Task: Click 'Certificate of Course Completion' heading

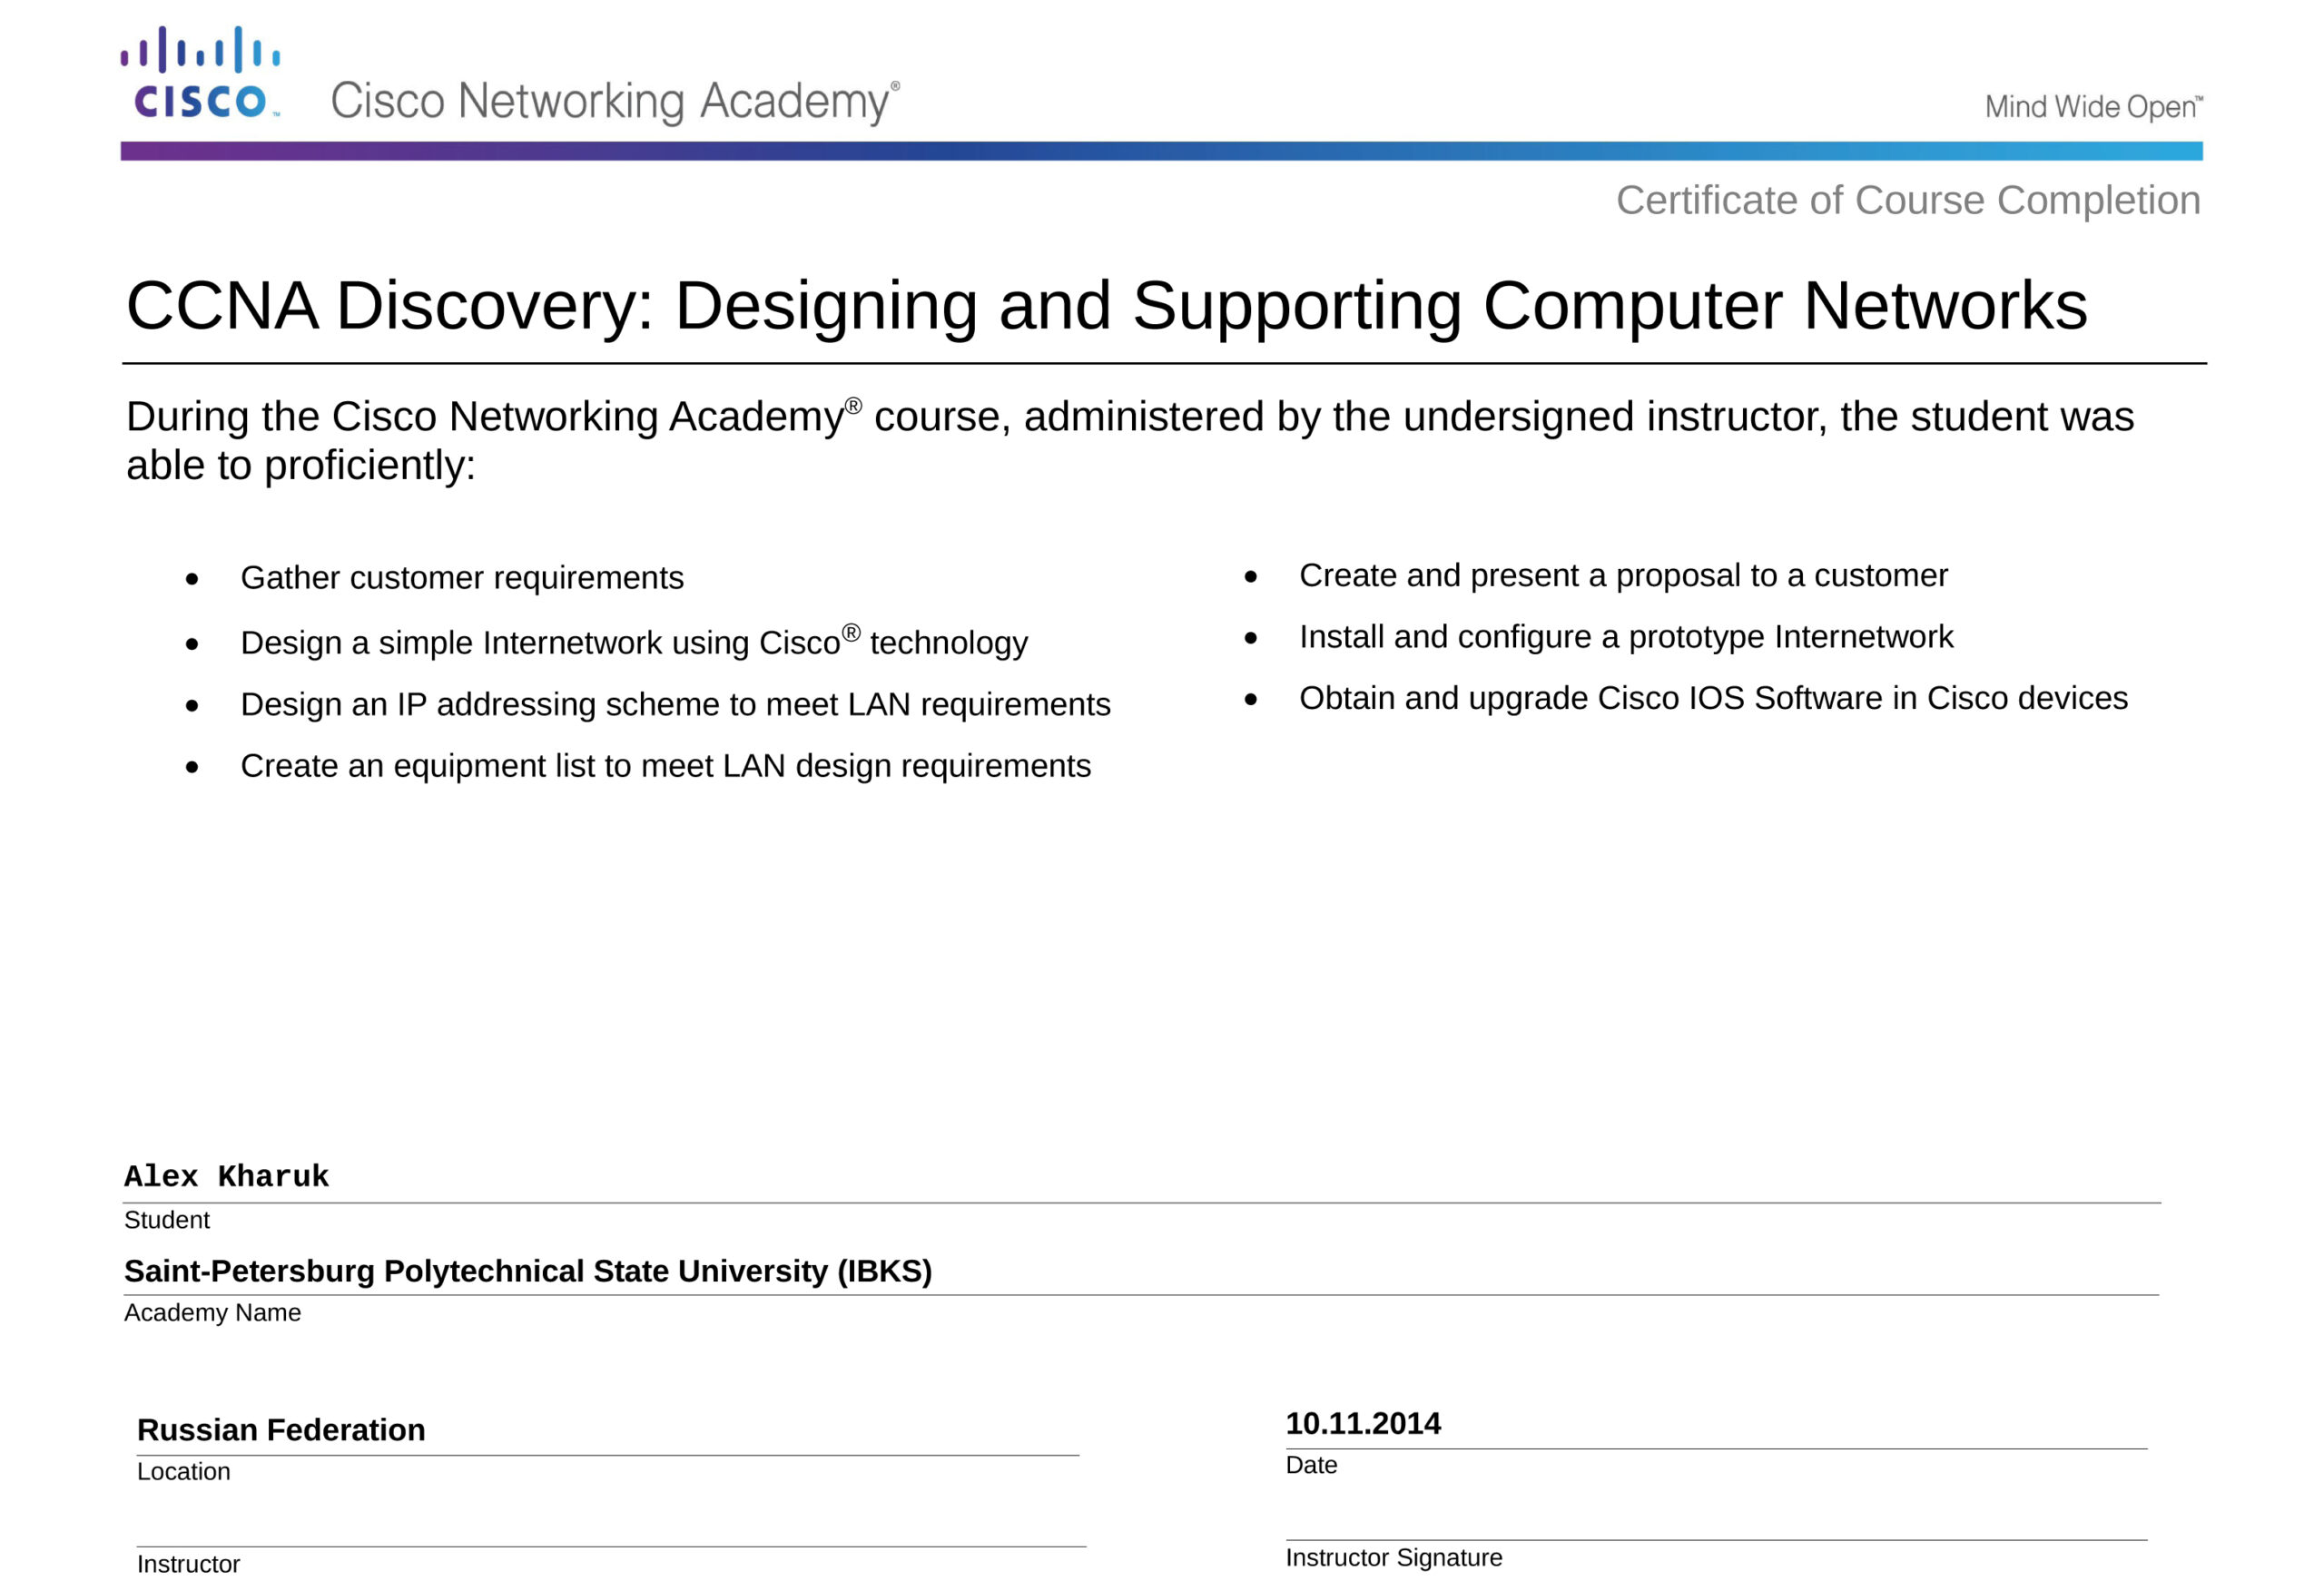Action: pos(1908,200)
